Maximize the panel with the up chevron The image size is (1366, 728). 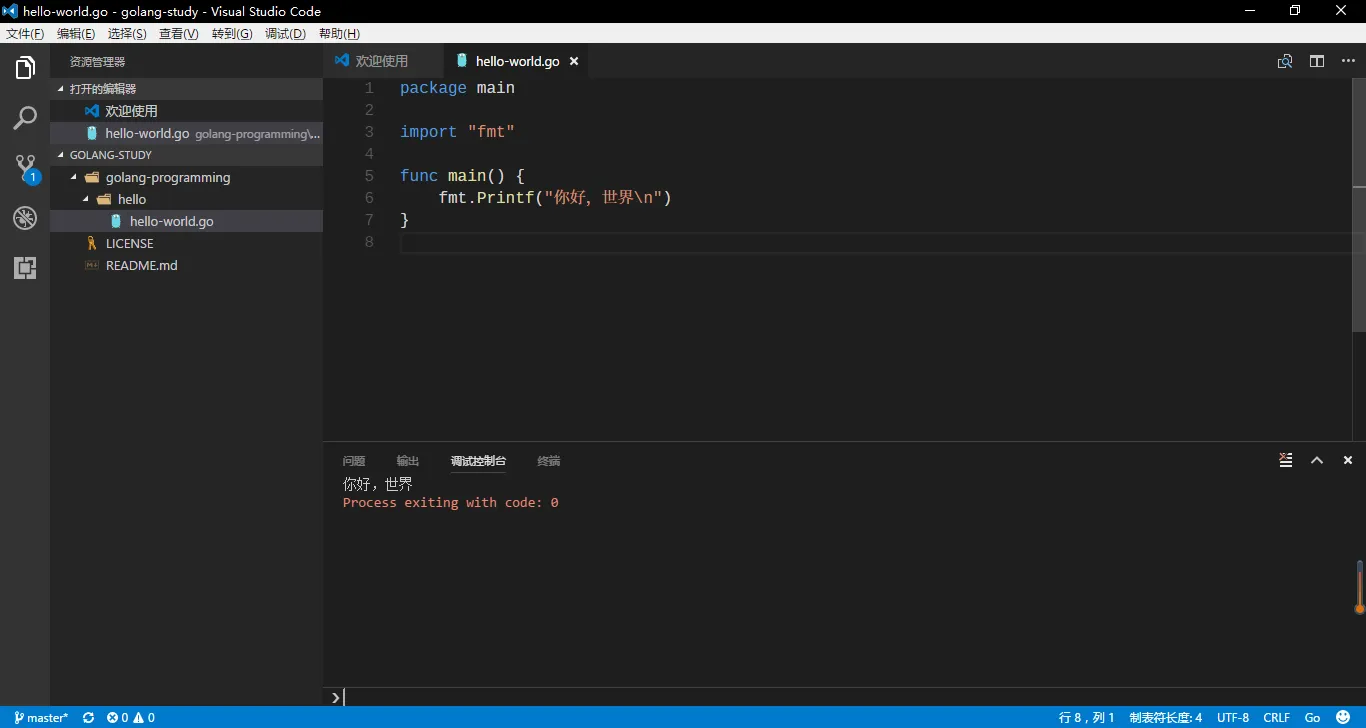[1317, 460]
